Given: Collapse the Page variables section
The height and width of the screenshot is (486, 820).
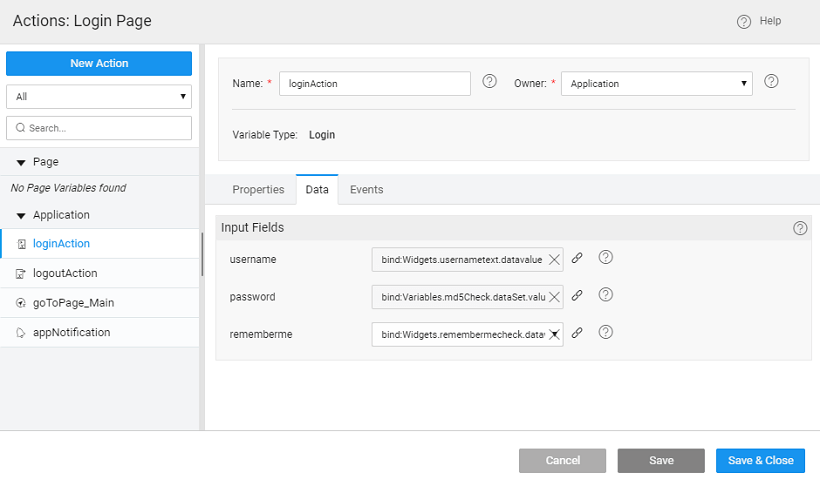Looking at the screenshot, I should point(21,162).
